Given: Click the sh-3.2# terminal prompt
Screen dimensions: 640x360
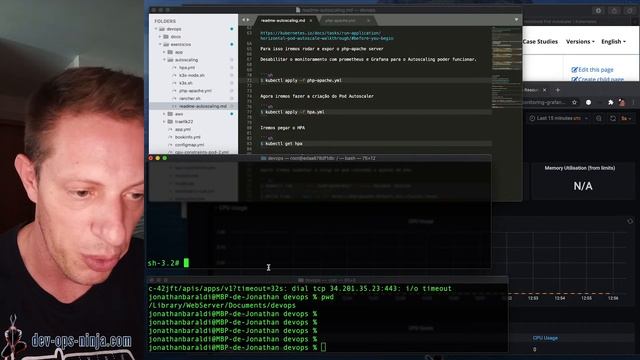Looking at the screenshot, I should click(163, 263).
